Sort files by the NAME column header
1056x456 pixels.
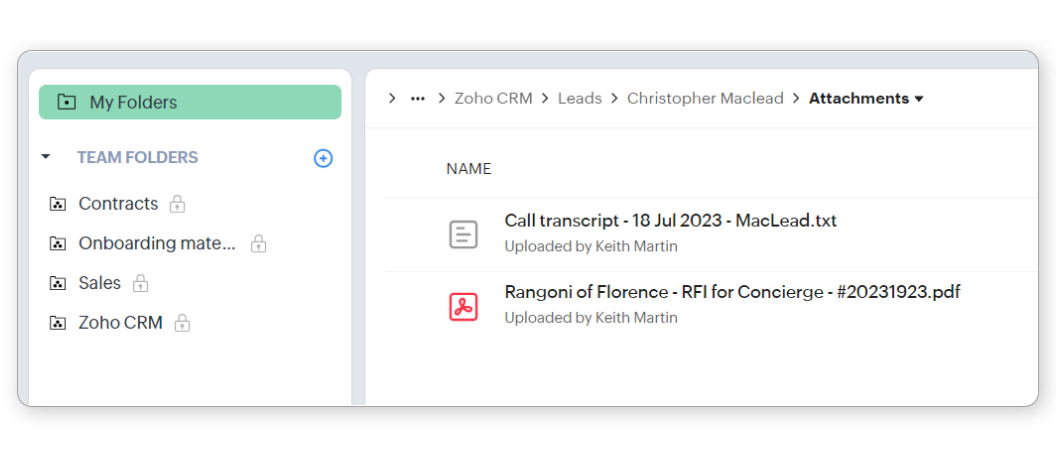(468, 169)
